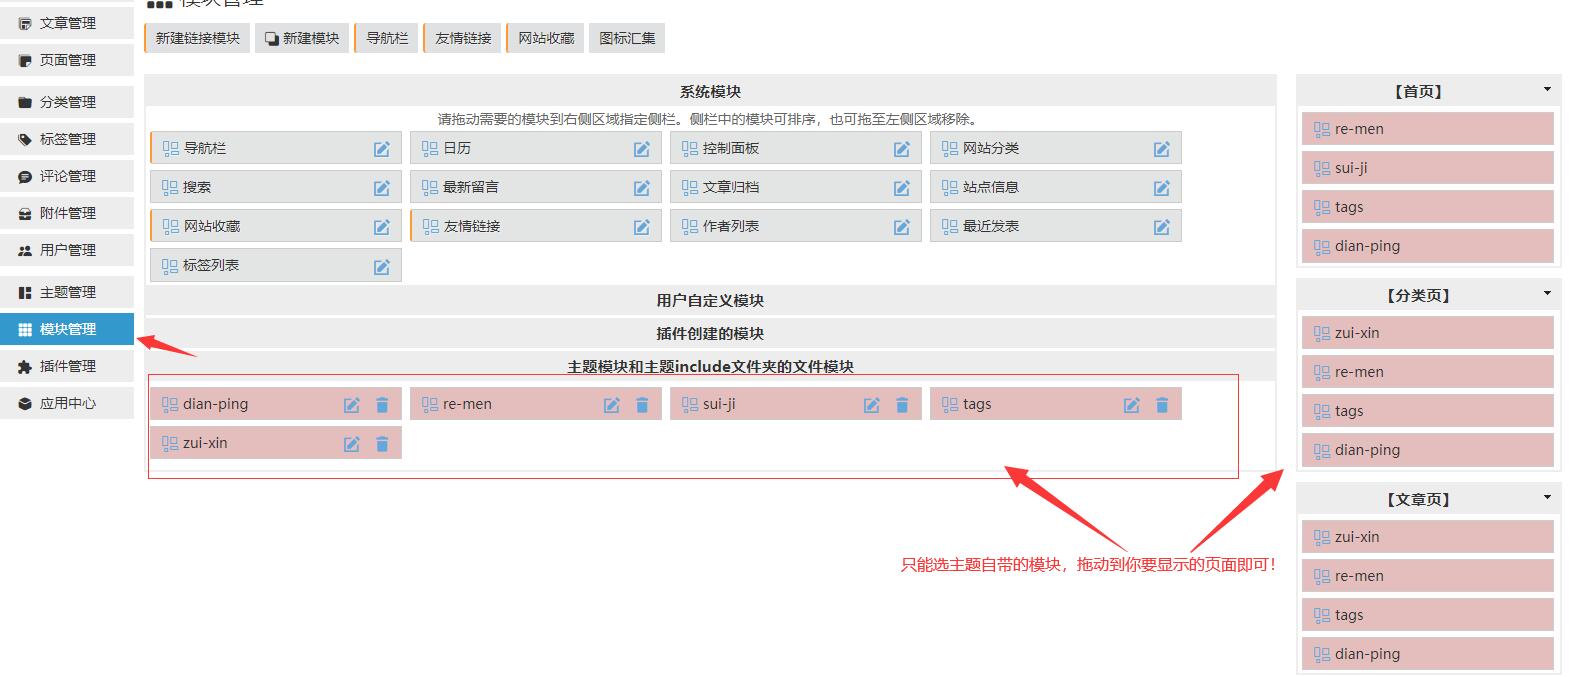Image resolution: width=1572 pixels, height=677 pixels.
Task: Click the 系统模块 section header
Action: 710,91
